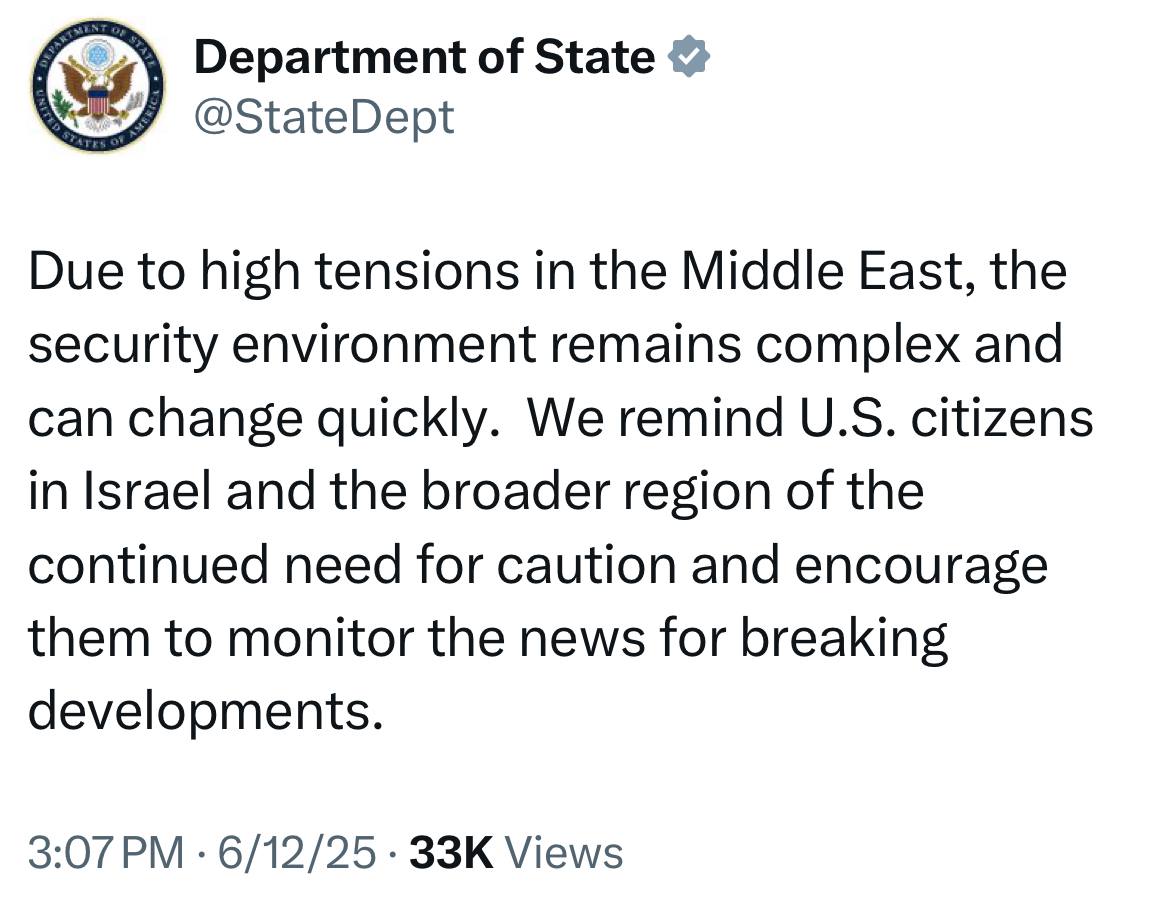Click the 33K view count
1170x903 pixels.
[451, 853]
